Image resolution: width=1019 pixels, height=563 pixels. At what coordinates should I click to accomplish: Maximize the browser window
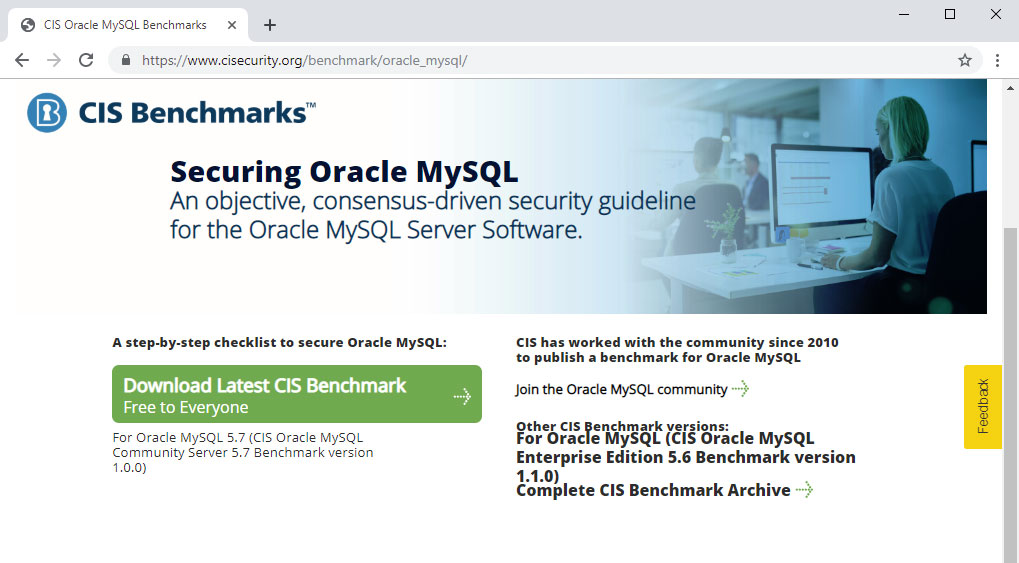tap(949, 14)
